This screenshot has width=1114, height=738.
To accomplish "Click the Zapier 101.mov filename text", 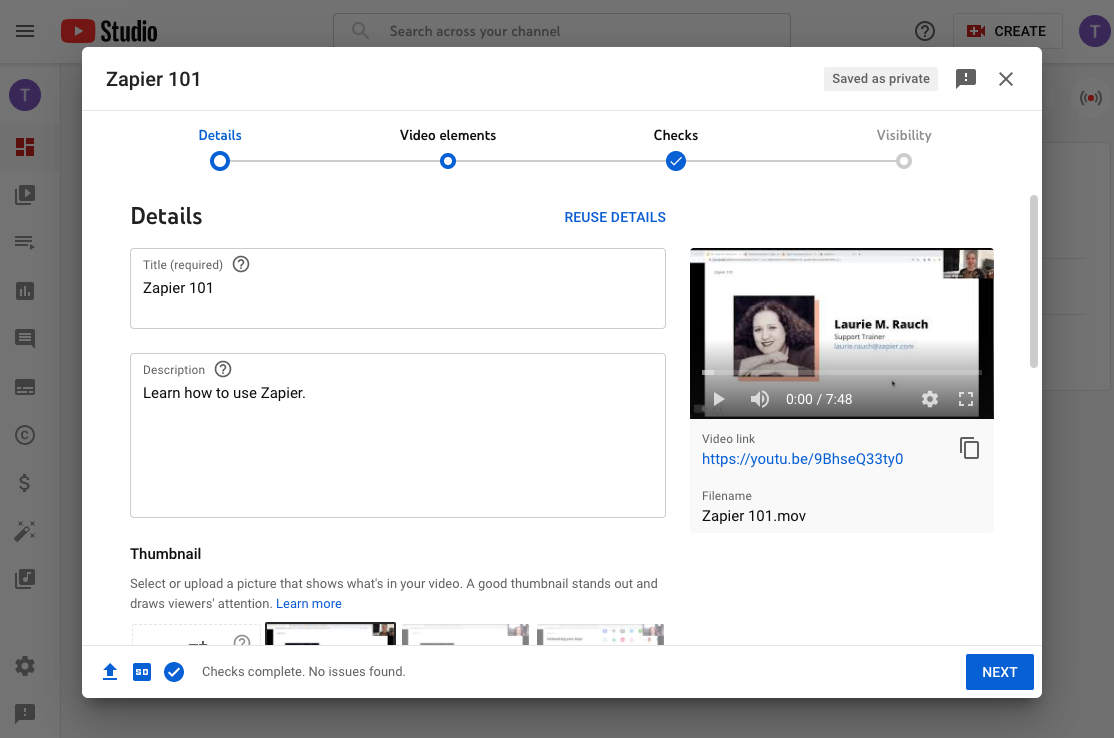I will tap(754, 516).
